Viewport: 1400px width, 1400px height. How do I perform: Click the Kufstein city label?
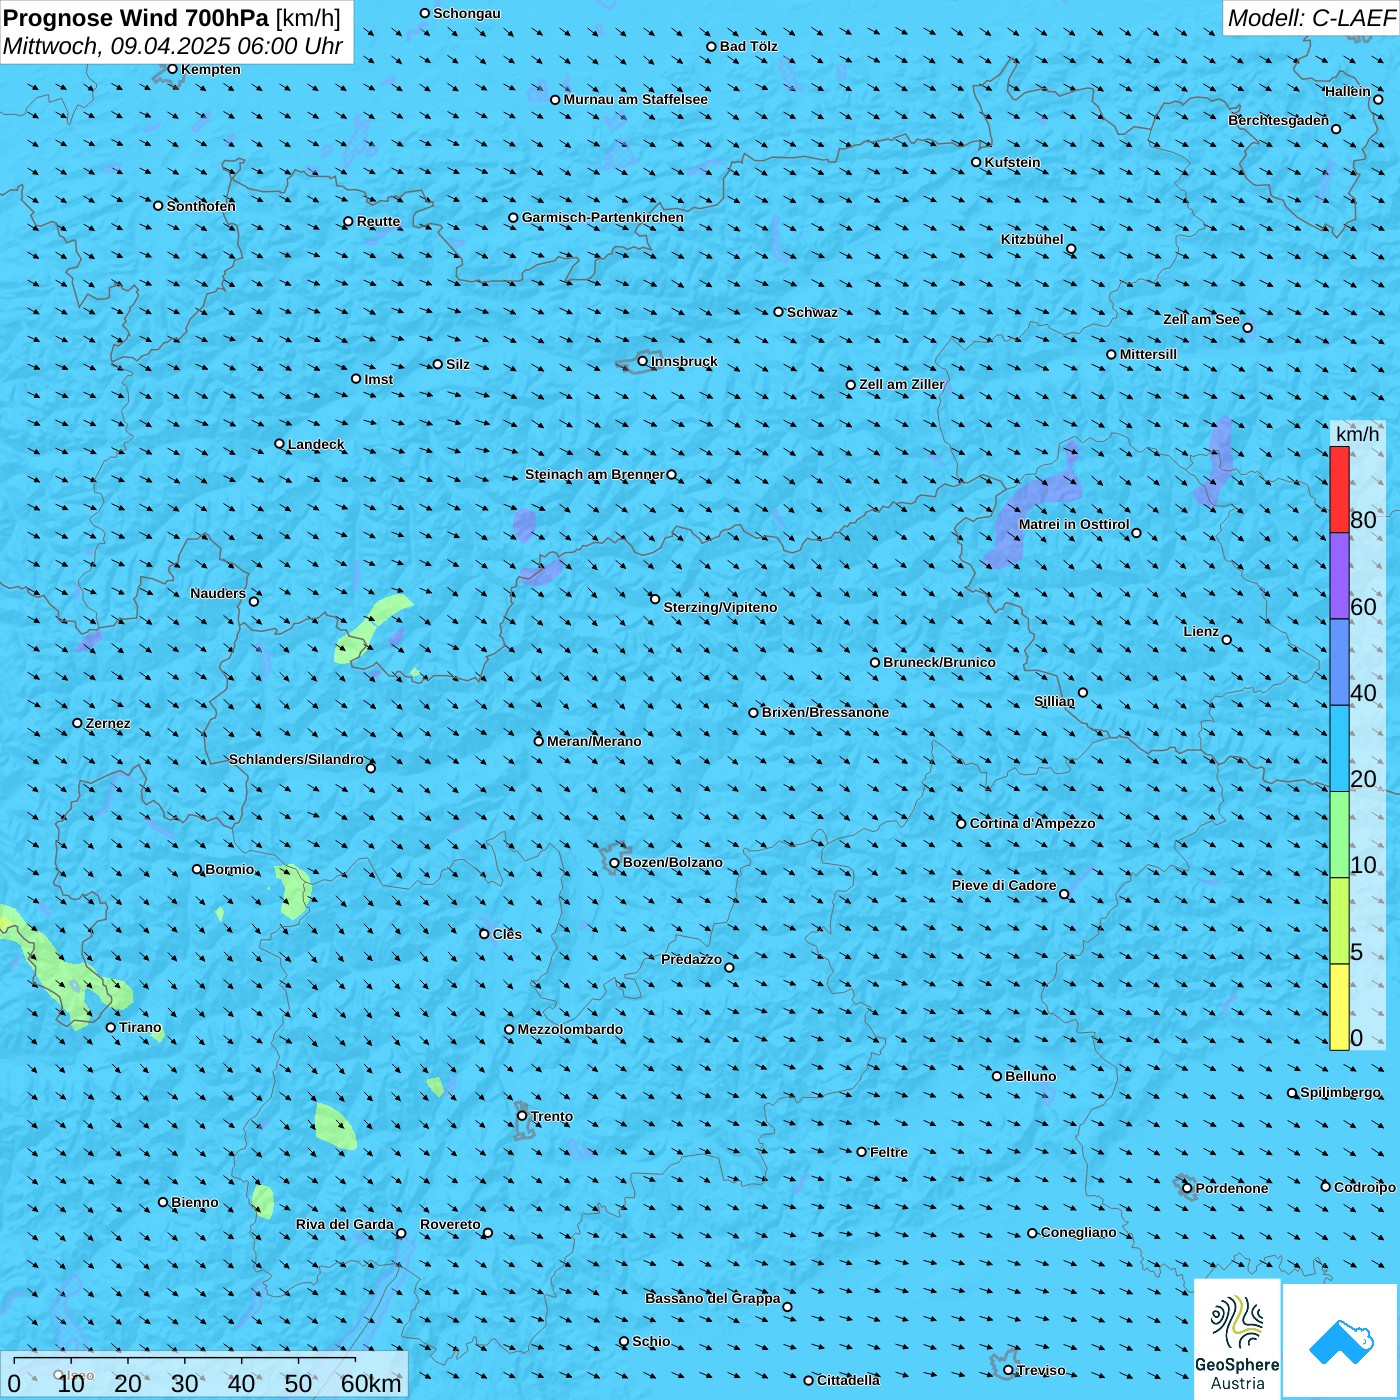click(x=1012, y=162)
